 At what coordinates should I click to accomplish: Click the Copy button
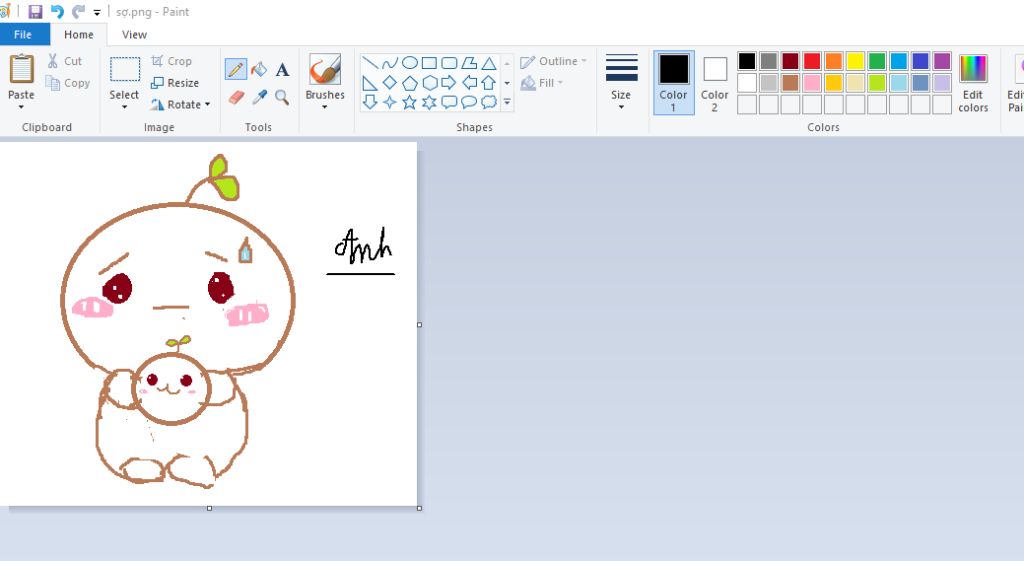click(67, 83)
